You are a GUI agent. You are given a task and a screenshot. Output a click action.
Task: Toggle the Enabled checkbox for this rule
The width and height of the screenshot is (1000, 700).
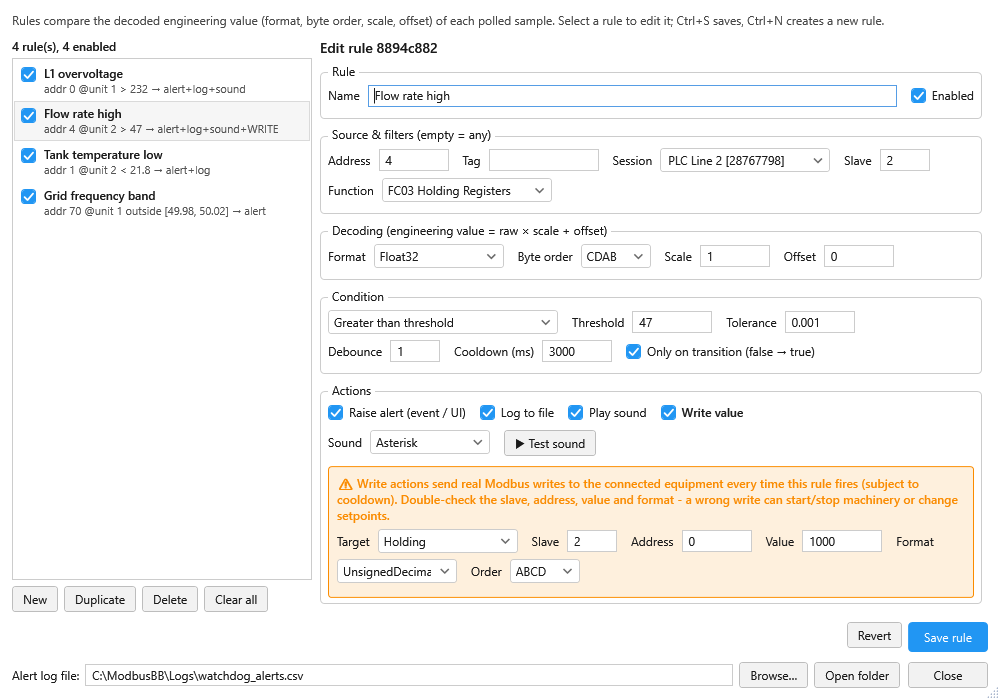(x=918, y=96)
